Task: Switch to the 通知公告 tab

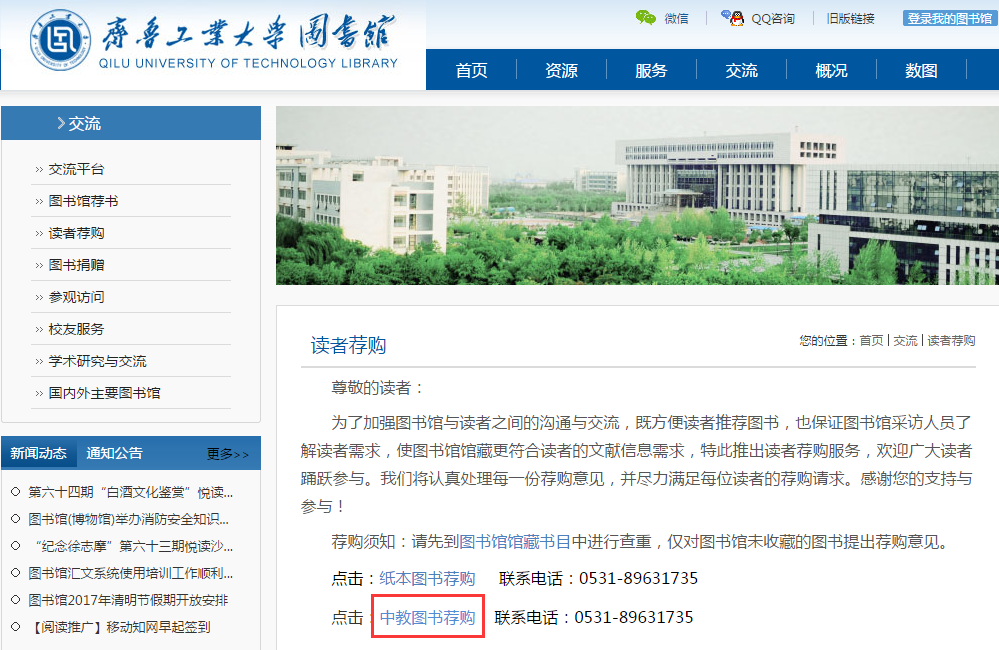Action: click(x=114, y=453)
